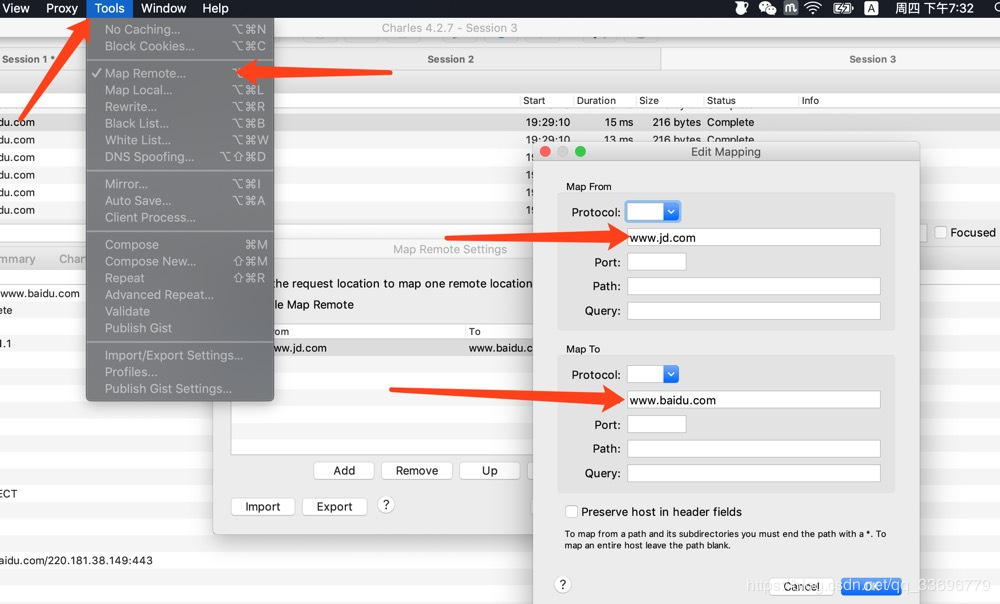1000x604 pixels.
Task: Open help in Map Remote Settings
Action: [x=386, y=505]
